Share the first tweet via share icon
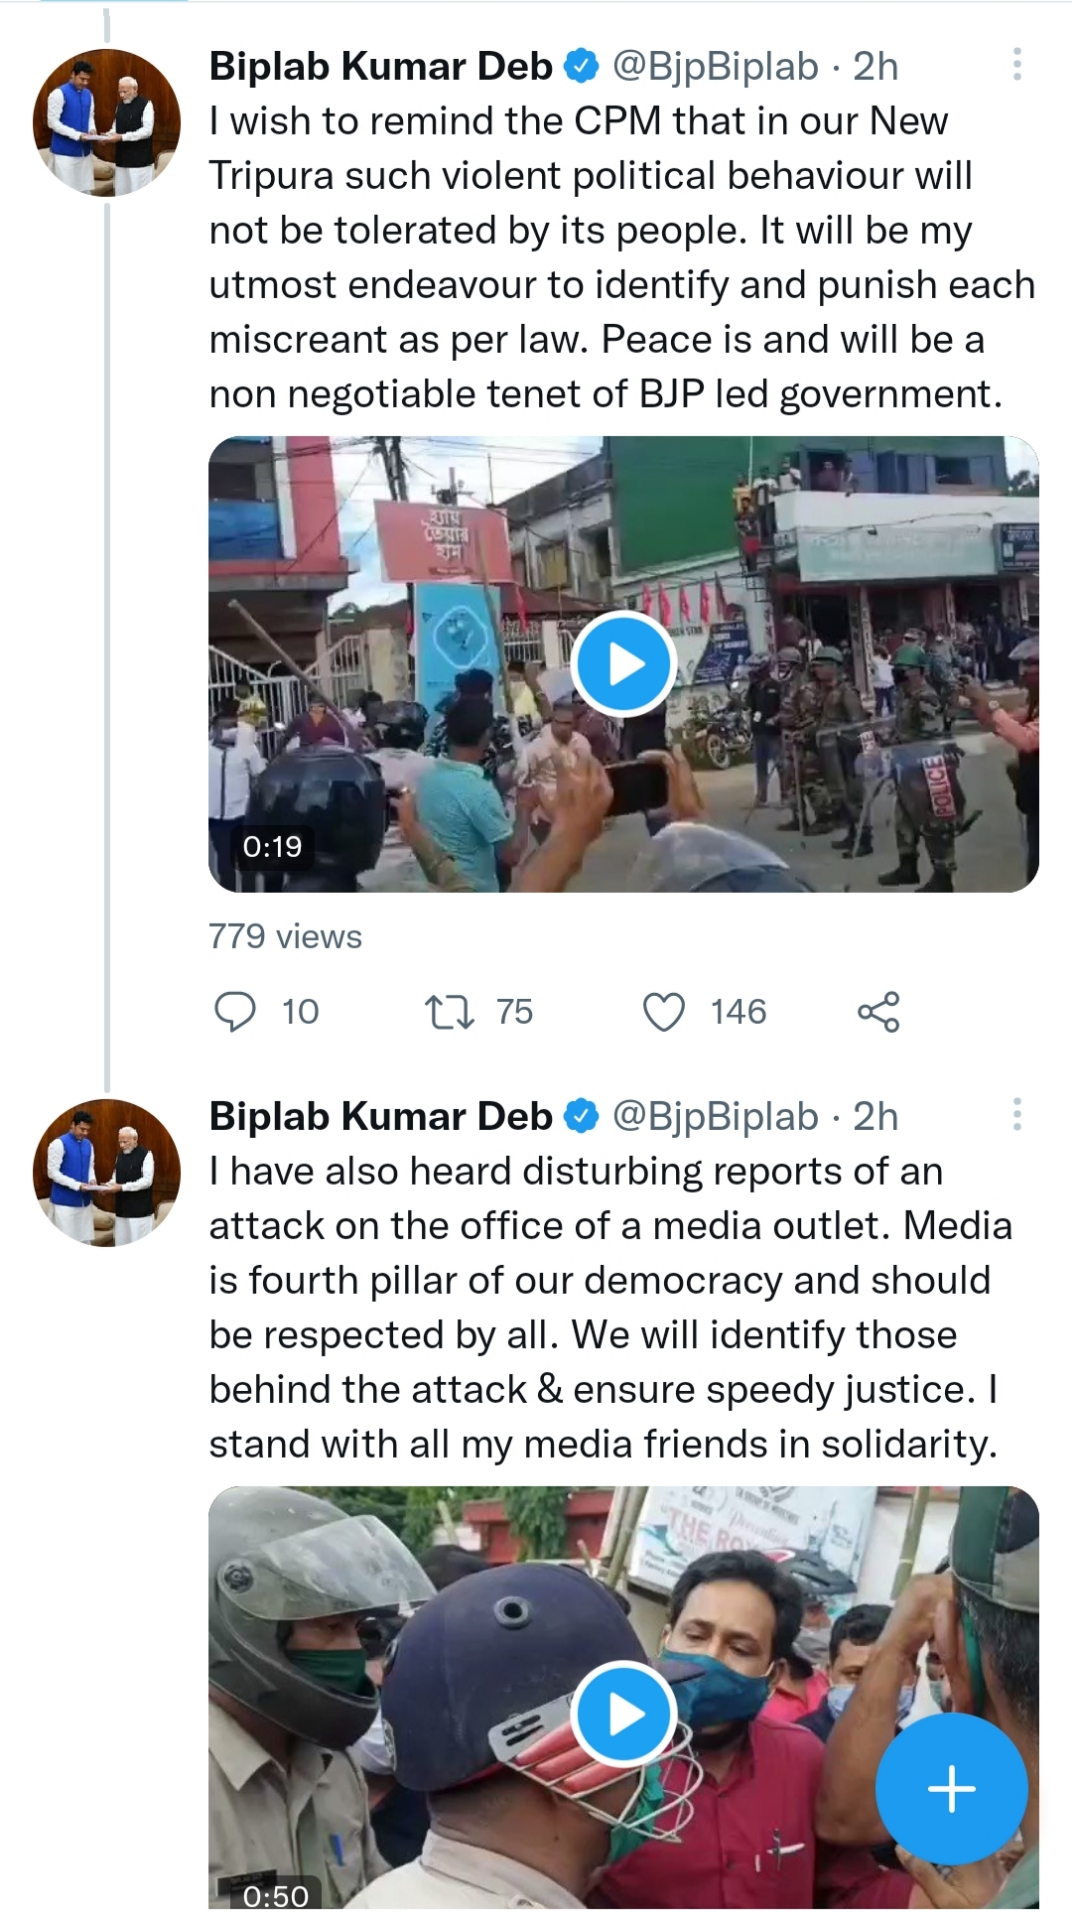The image size is (1072, 1932). [879, 1011]
